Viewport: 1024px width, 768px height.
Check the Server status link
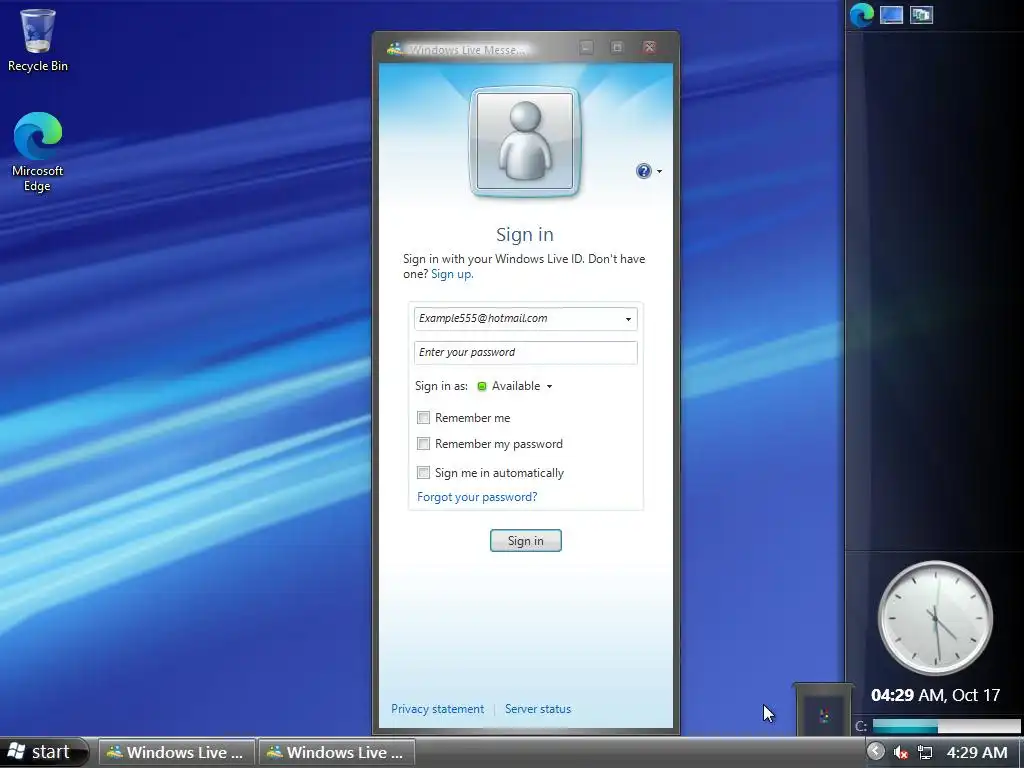click(x=538, y=709)
